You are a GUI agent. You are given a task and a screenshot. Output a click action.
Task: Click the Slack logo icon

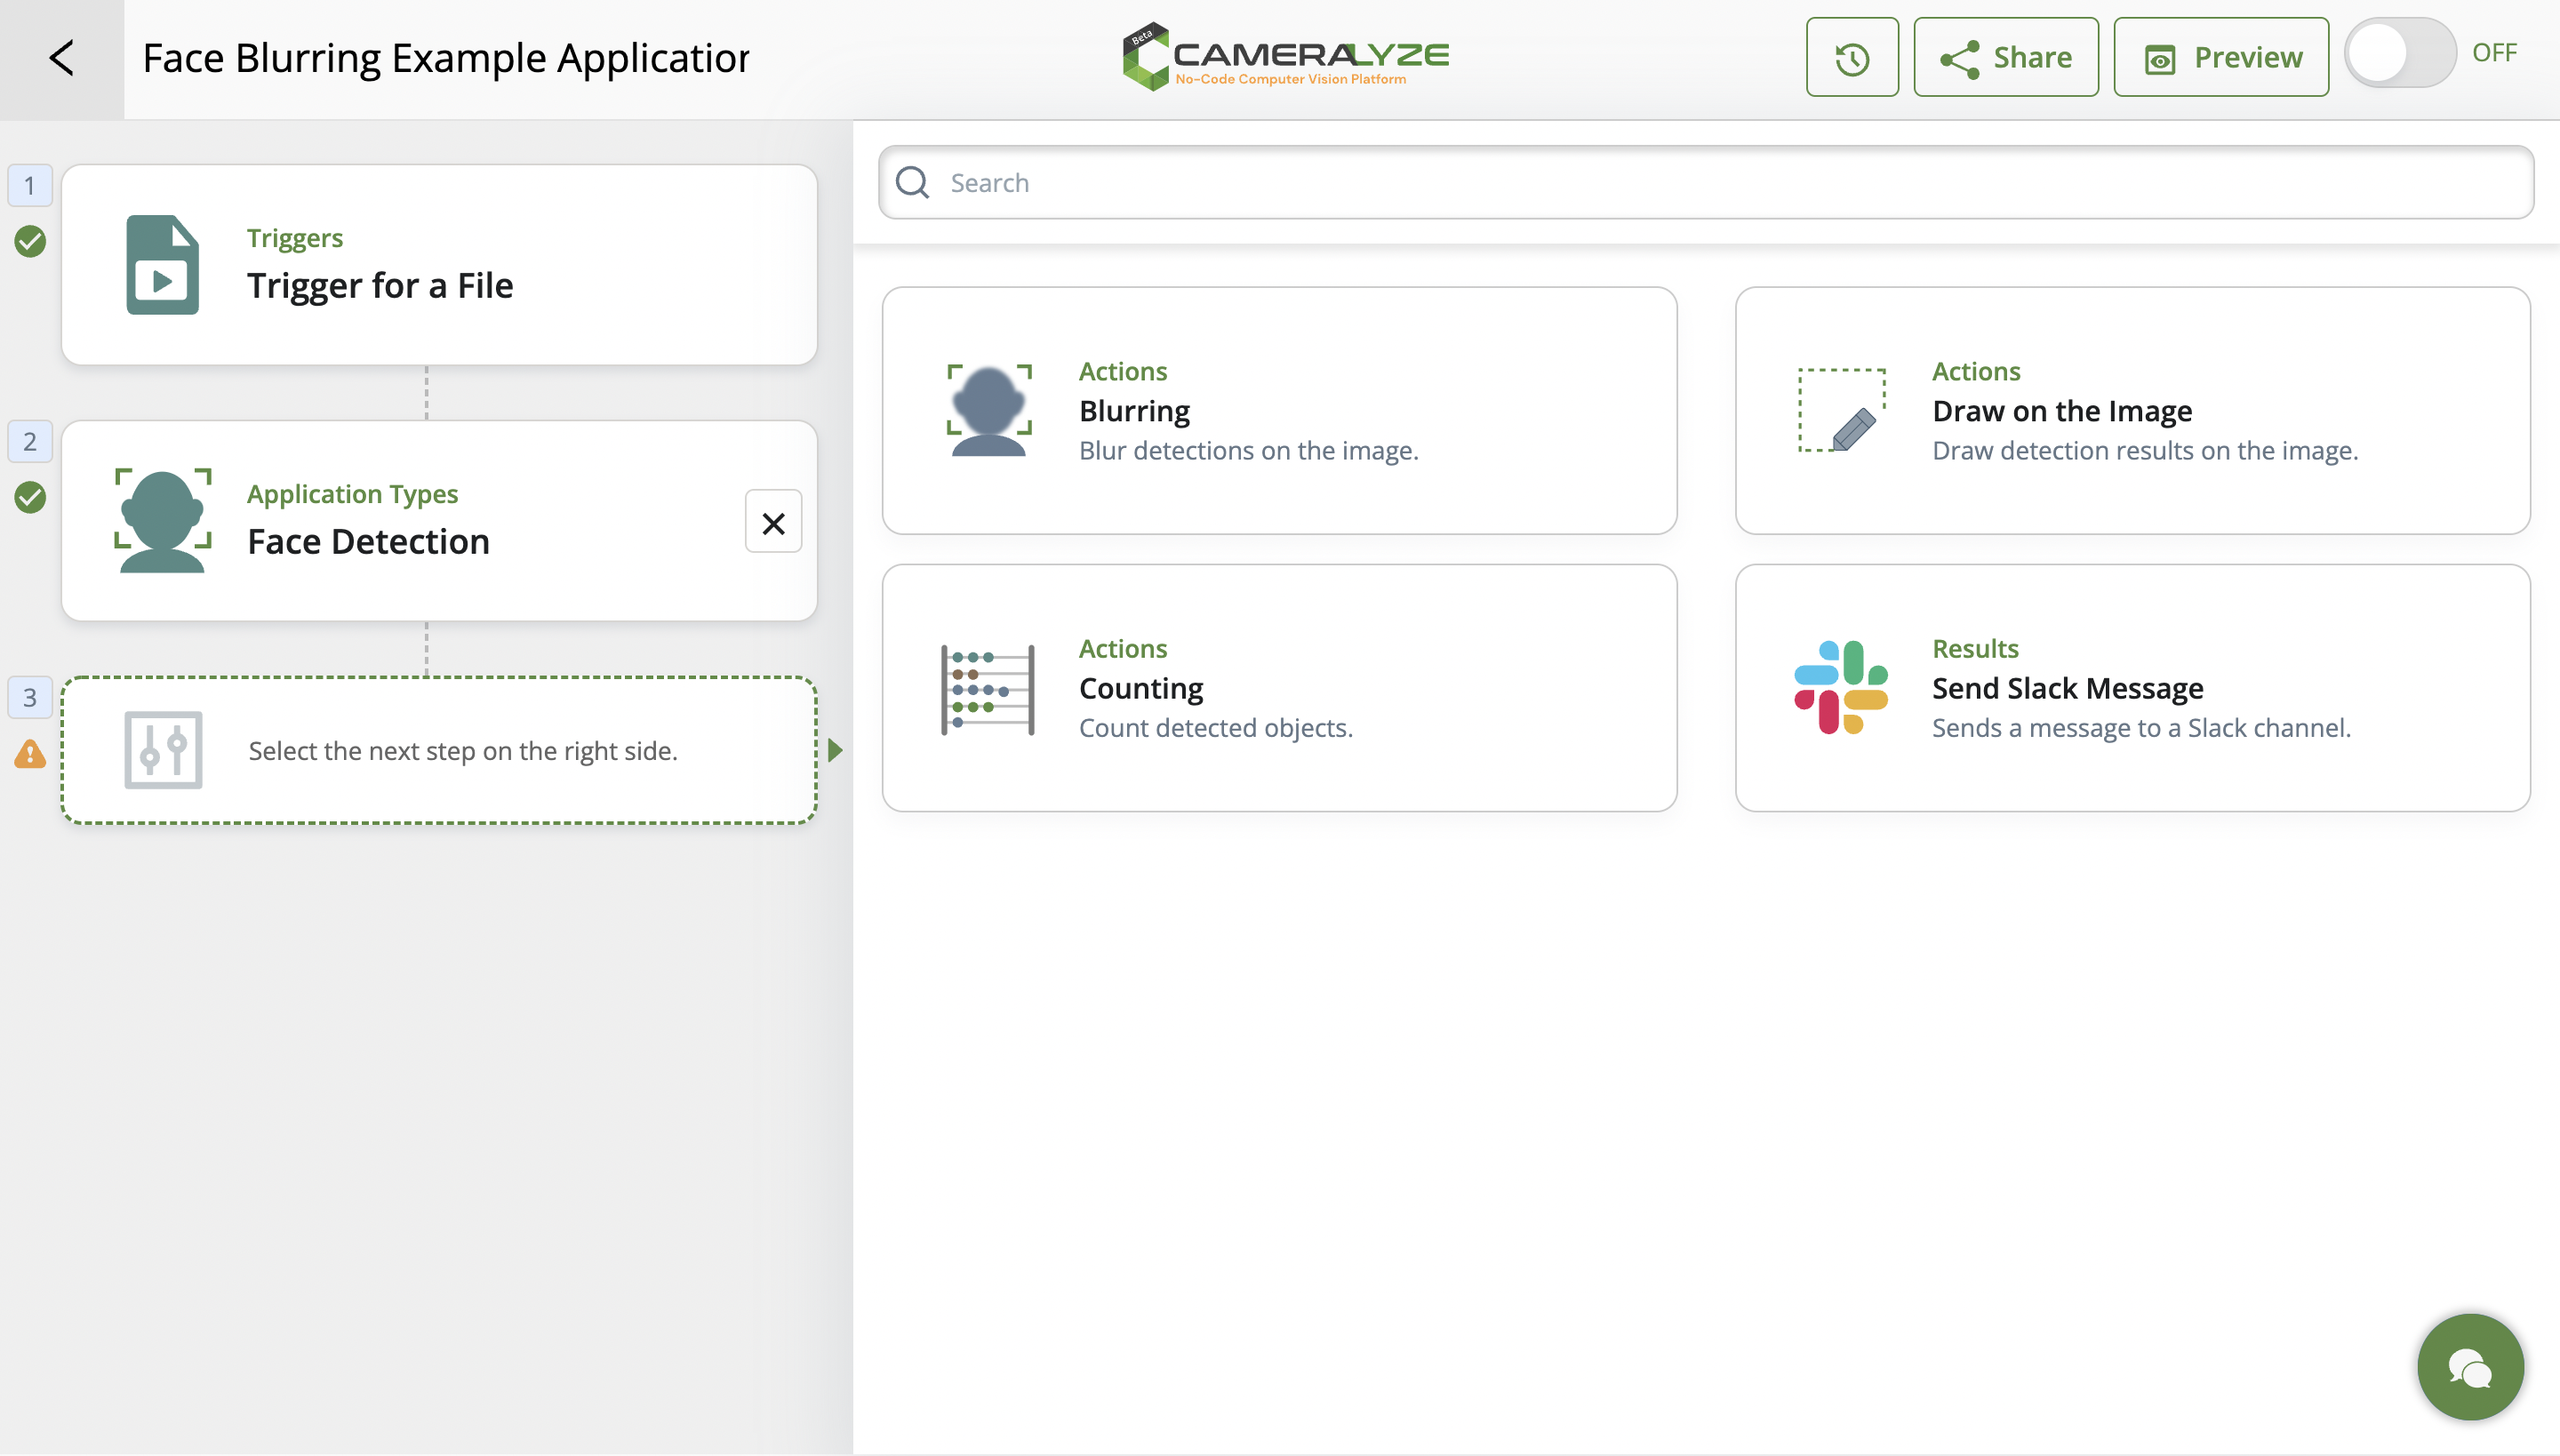tap(1841, 688)
